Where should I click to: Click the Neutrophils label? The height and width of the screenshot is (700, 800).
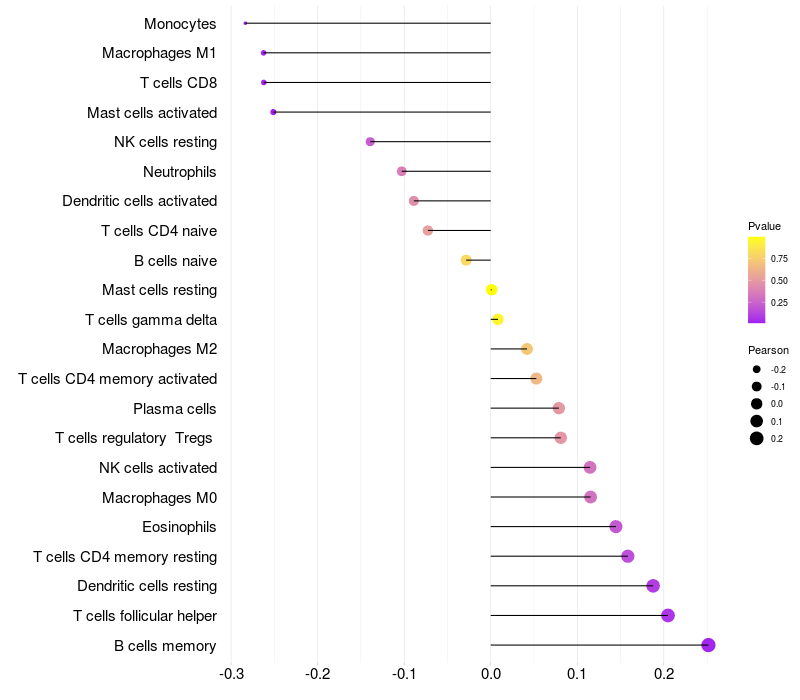[x=180, y=171]
